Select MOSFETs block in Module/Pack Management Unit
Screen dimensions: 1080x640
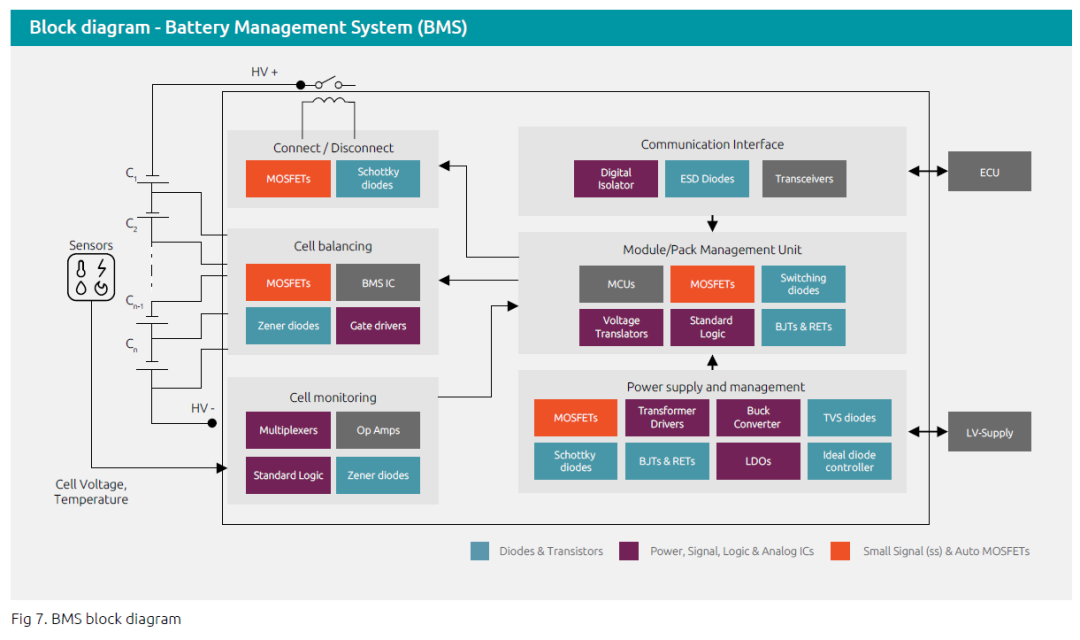[x=712, y=284]
